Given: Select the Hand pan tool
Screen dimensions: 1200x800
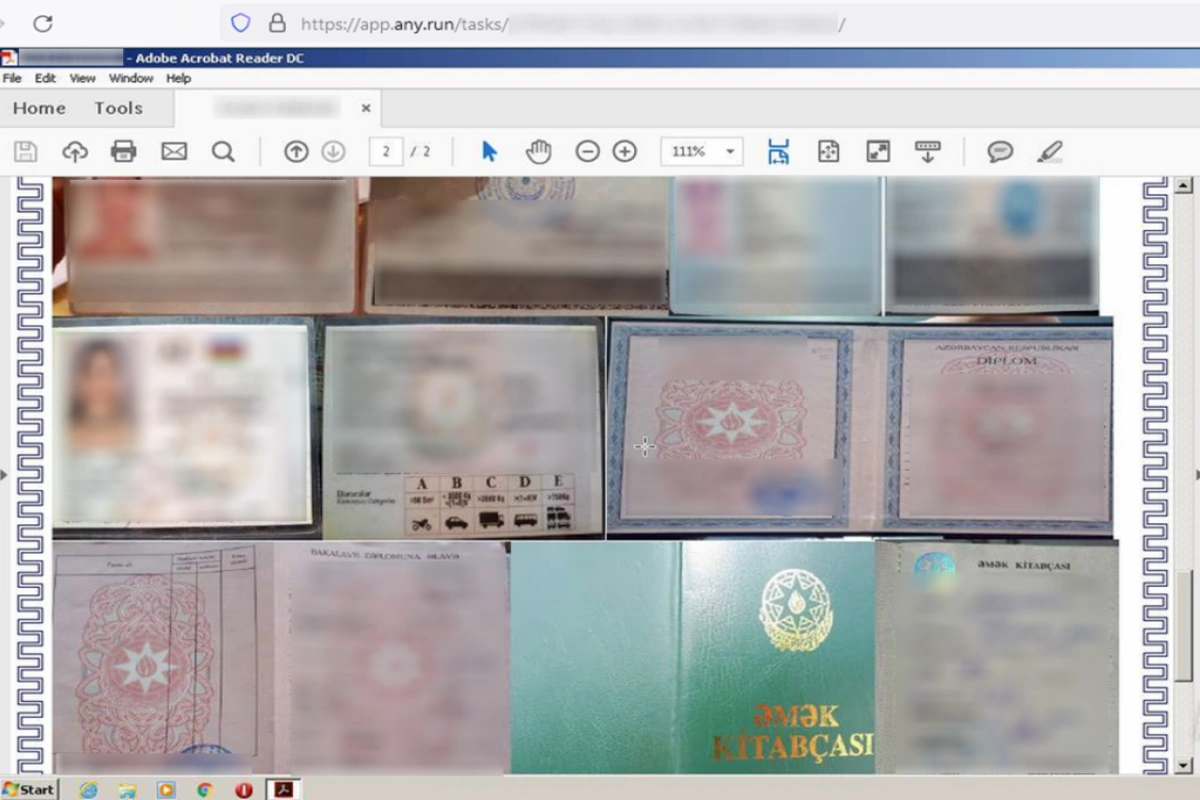Looking at the screenshot, I should point(539,152).
